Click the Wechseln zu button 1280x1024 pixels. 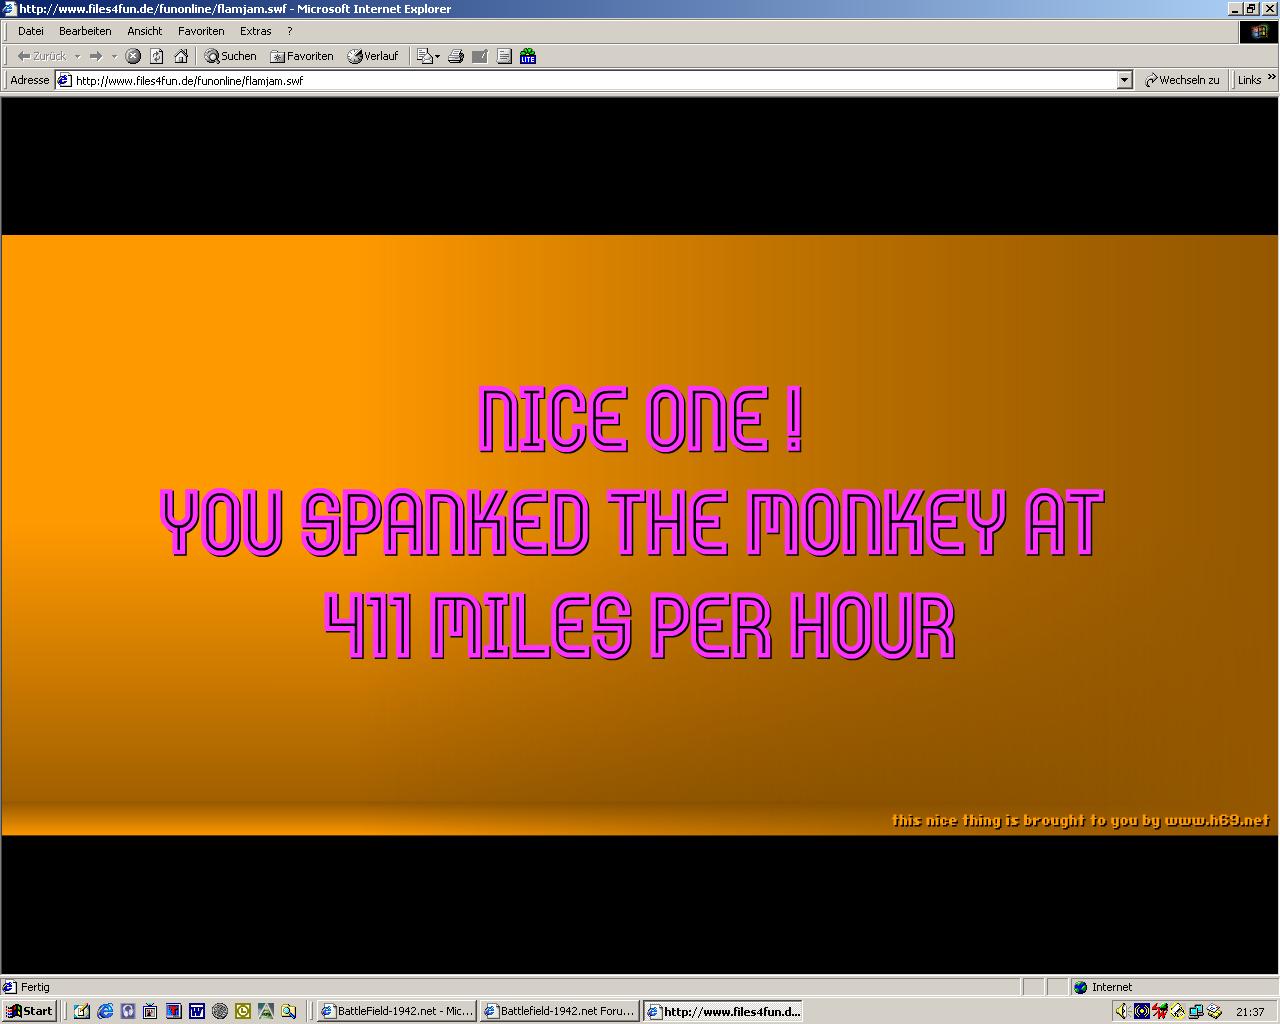pyautogui.click(x=1182, y=80)
